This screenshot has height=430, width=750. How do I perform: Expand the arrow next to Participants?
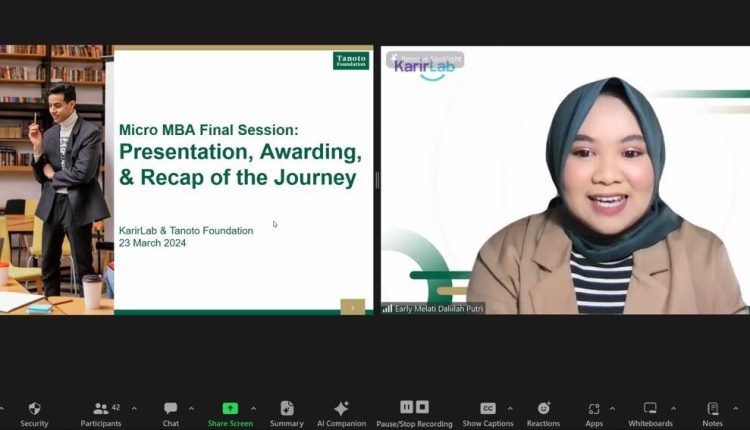[x=134, y=408]
